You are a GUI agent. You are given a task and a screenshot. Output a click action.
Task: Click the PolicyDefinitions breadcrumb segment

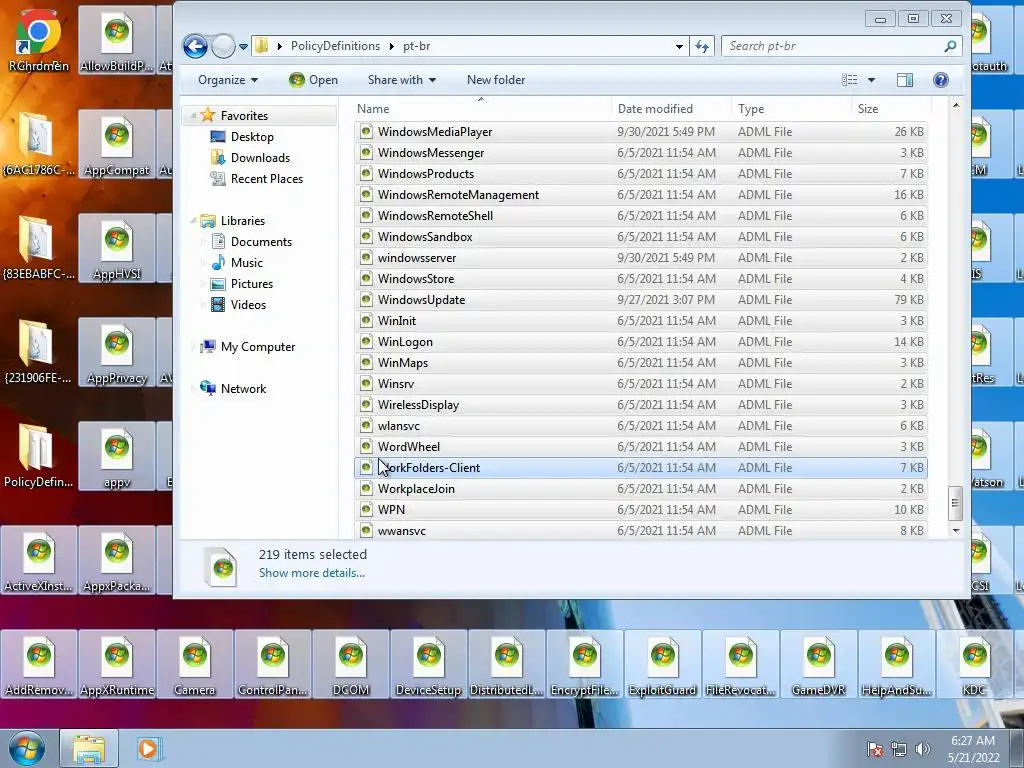coord(335,46)
